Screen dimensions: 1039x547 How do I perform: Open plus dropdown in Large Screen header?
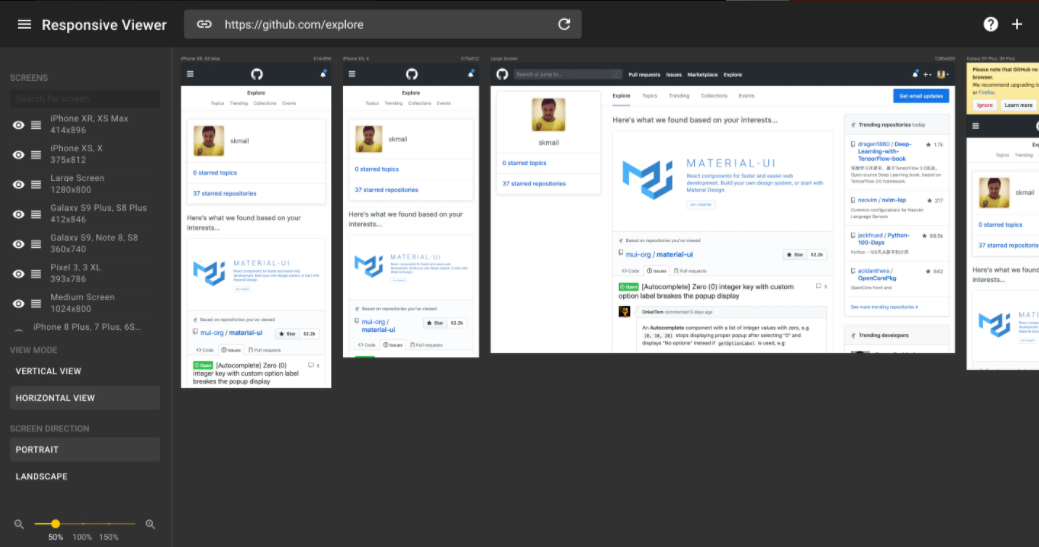927,75
